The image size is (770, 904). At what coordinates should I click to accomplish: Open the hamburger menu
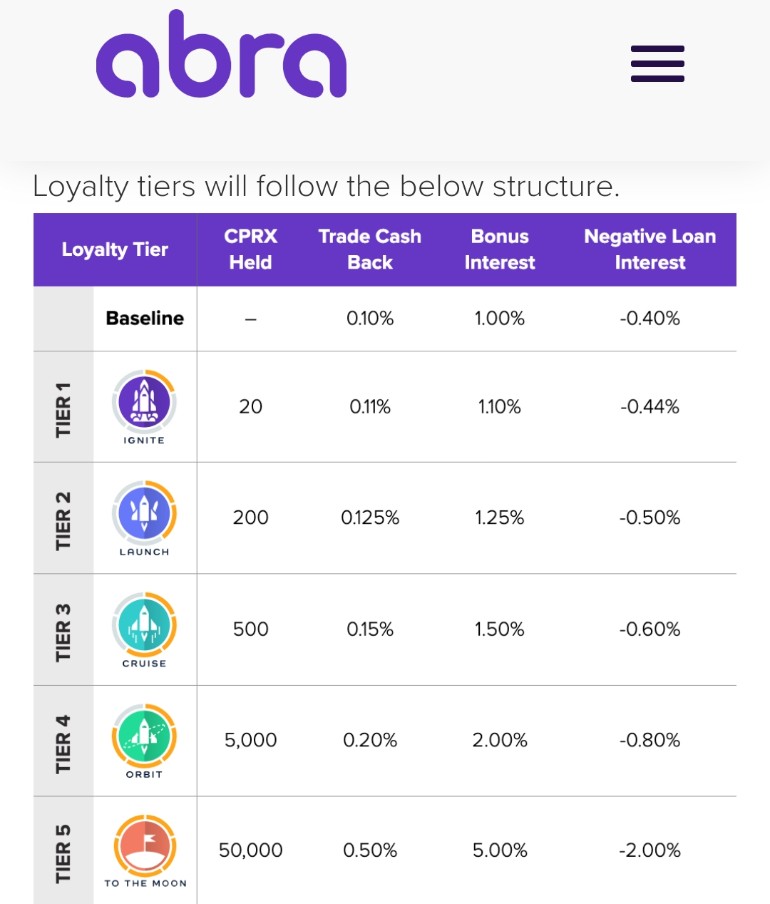658,63
